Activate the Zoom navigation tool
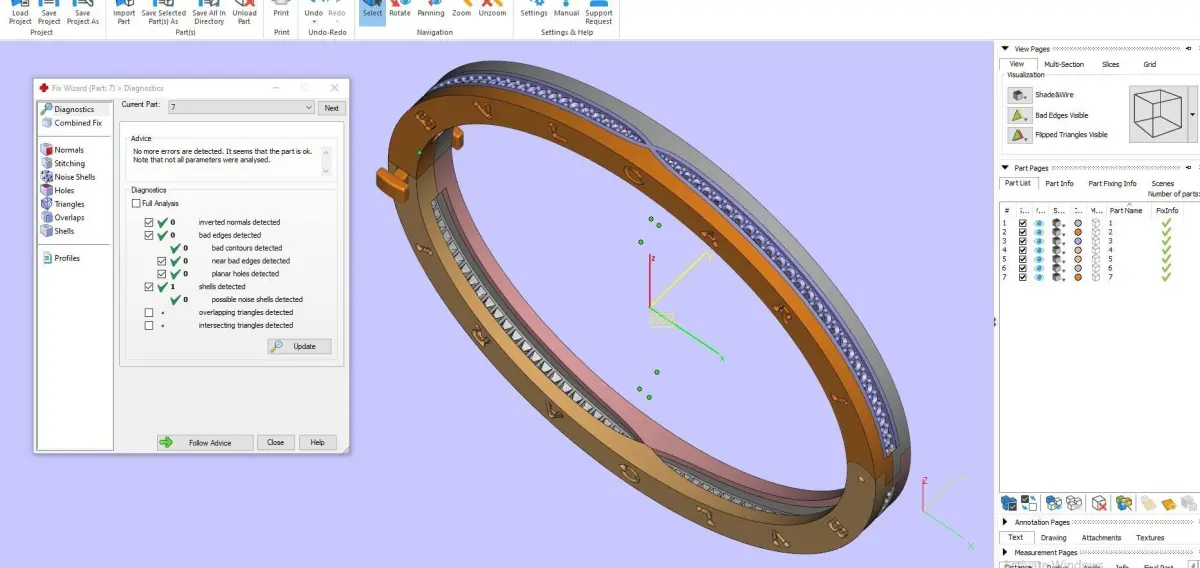Image resolution: width=1200 pixels, height=568 pixels. point(461,10)
